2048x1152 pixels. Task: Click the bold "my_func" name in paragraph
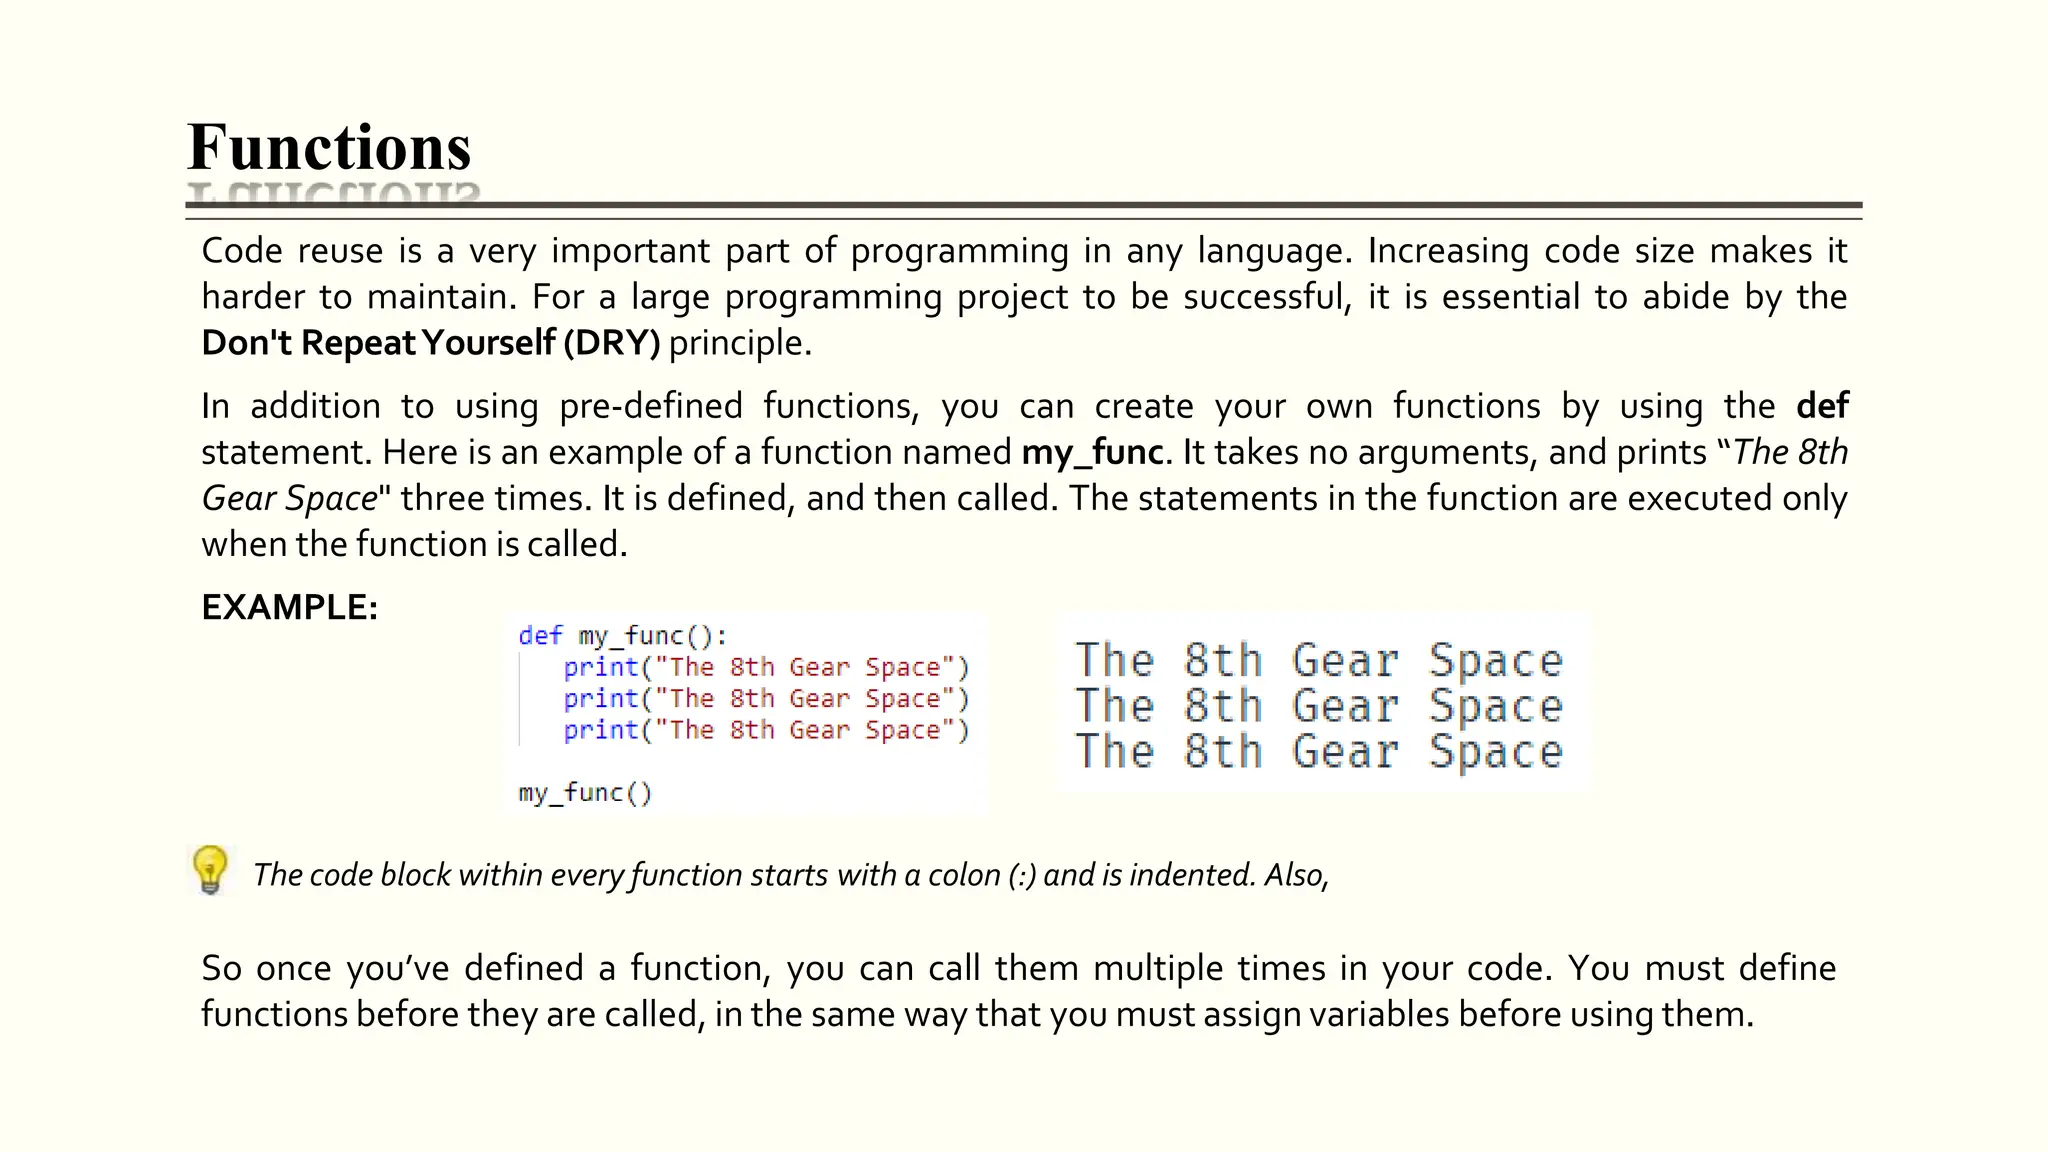[x=1092, y=452]
